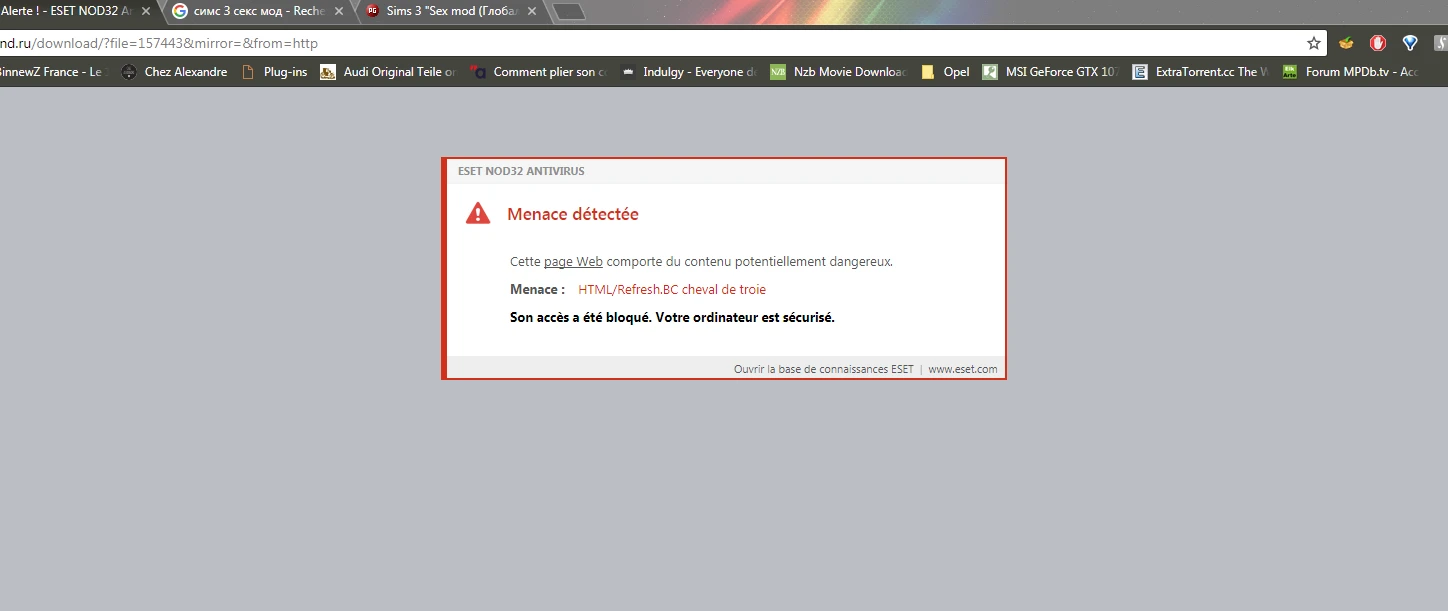This screenshot has height=611, width=1448.
Task: Open the Comment plier son bookmark
Action: 538,72
